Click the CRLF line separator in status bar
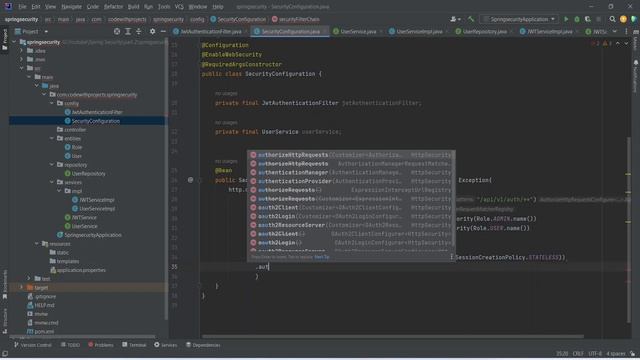Image resolution: width=640 pixels, height=360 pixels. (578, 353)
